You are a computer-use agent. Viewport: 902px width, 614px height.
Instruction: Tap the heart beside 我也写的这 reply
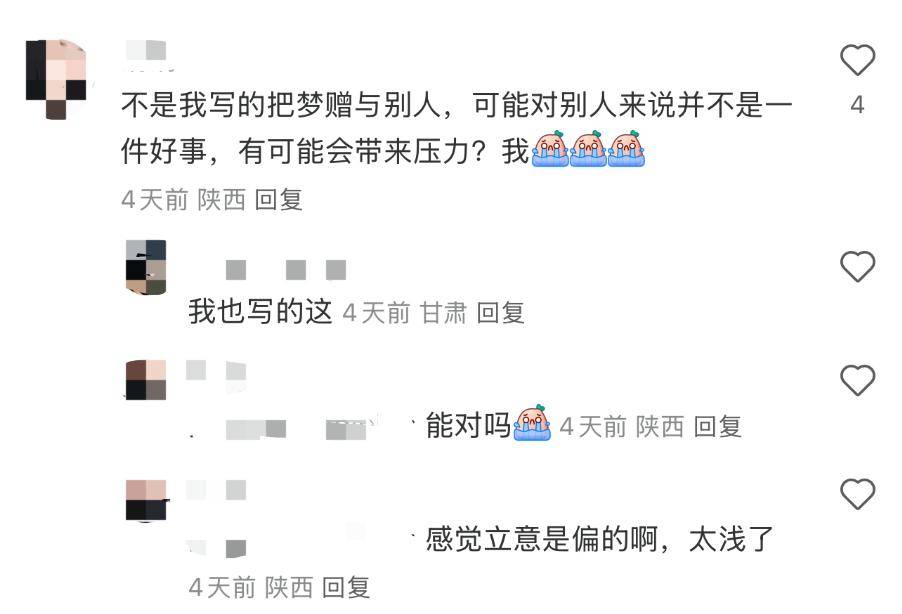(x=857, y=266)
